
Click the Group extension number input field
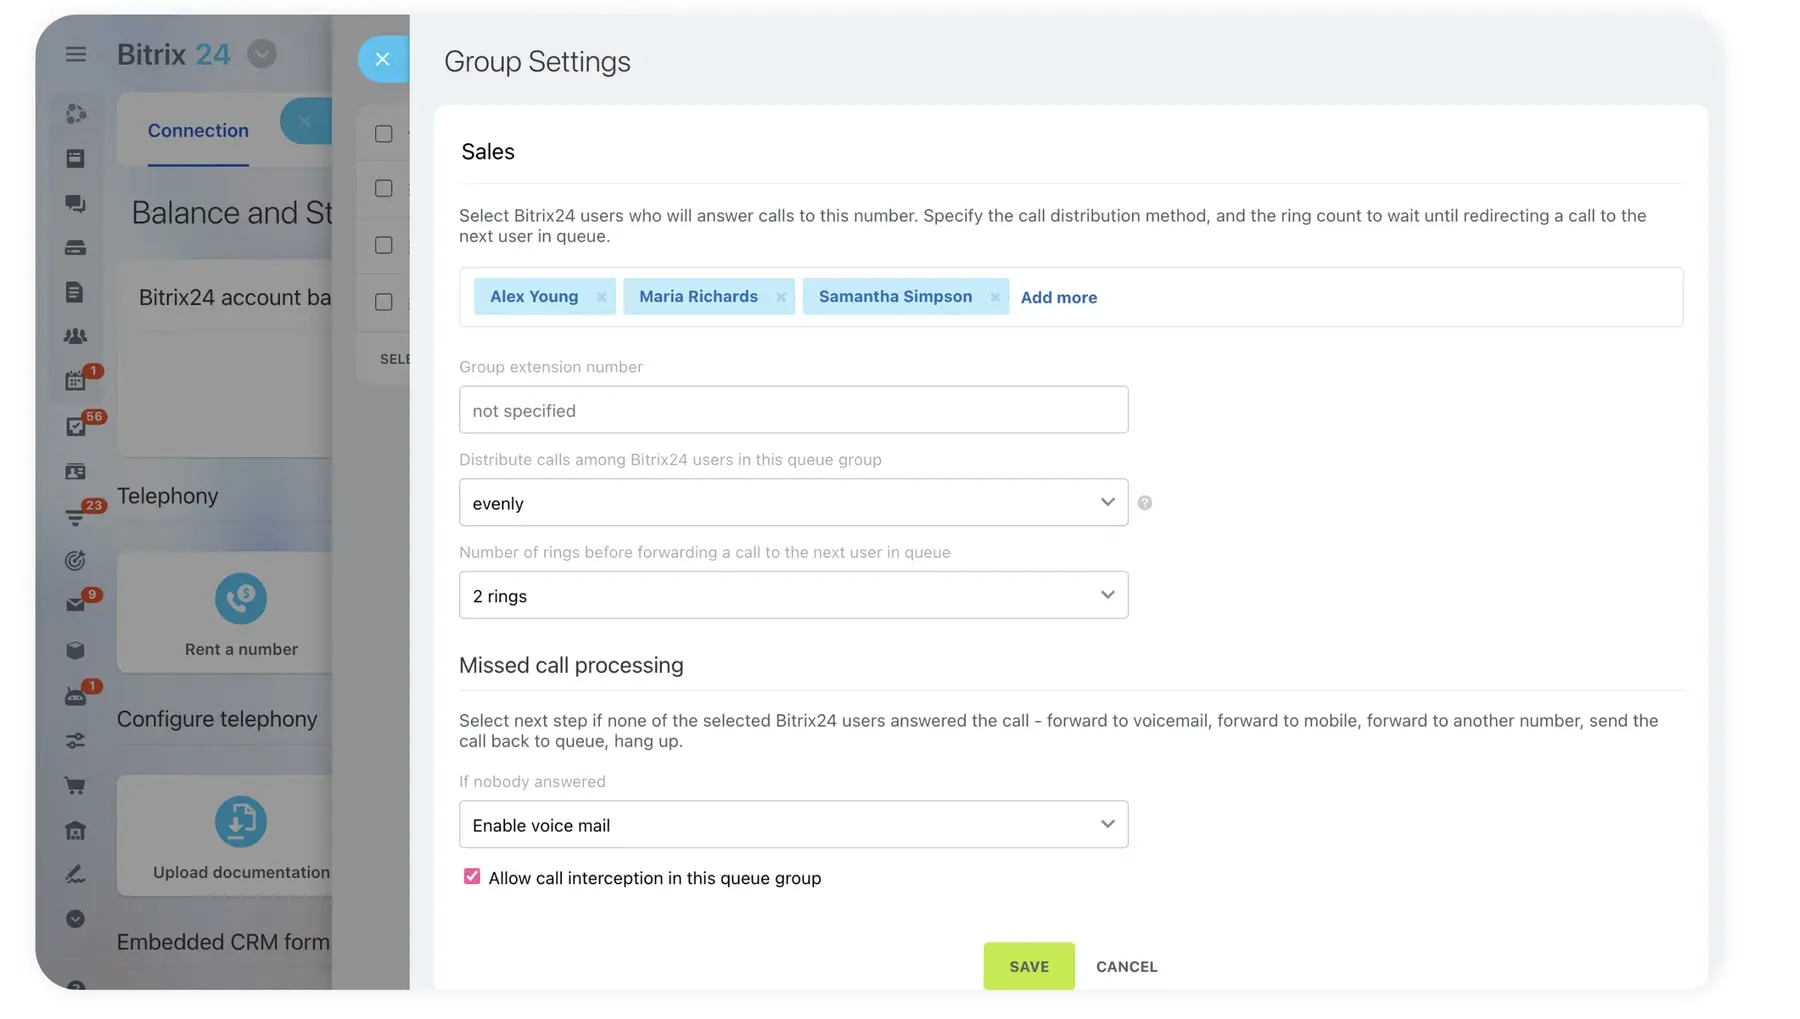[793, 410]
